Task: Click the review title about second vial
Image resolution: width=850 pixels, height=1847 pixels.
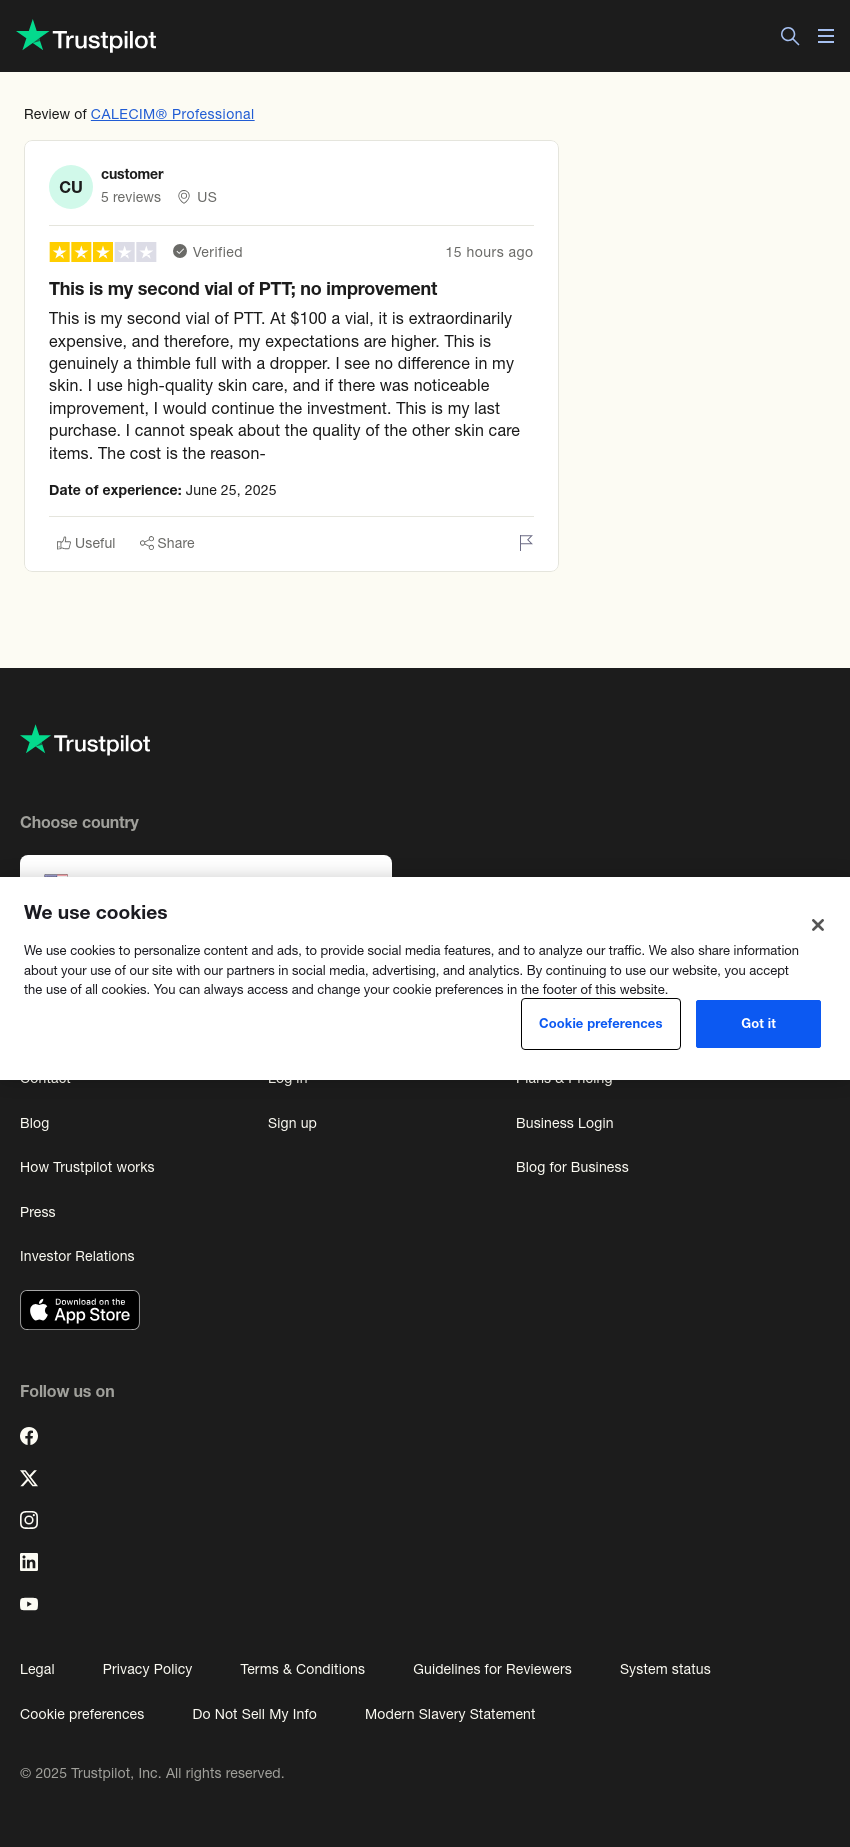Action: point(243,289)
